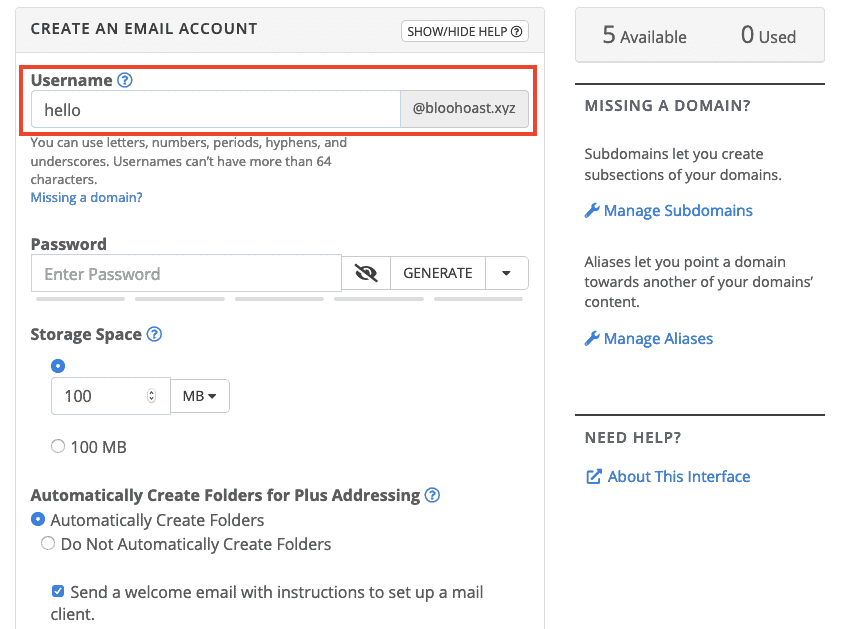Click the Username help question mark icon
841x629 pixels.
(125, 80)
